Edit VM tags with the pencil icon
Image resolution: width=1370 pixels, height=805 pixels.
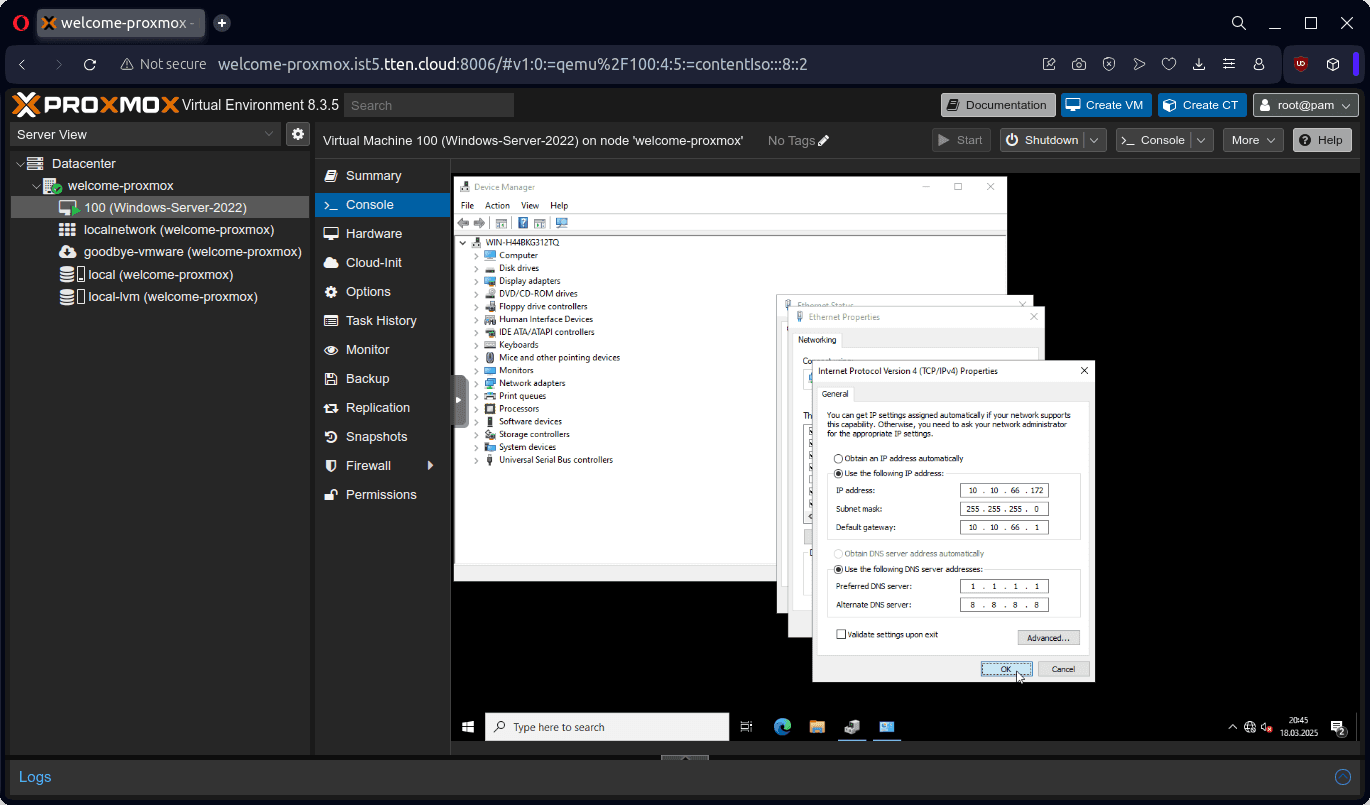(x=824, y=141)
